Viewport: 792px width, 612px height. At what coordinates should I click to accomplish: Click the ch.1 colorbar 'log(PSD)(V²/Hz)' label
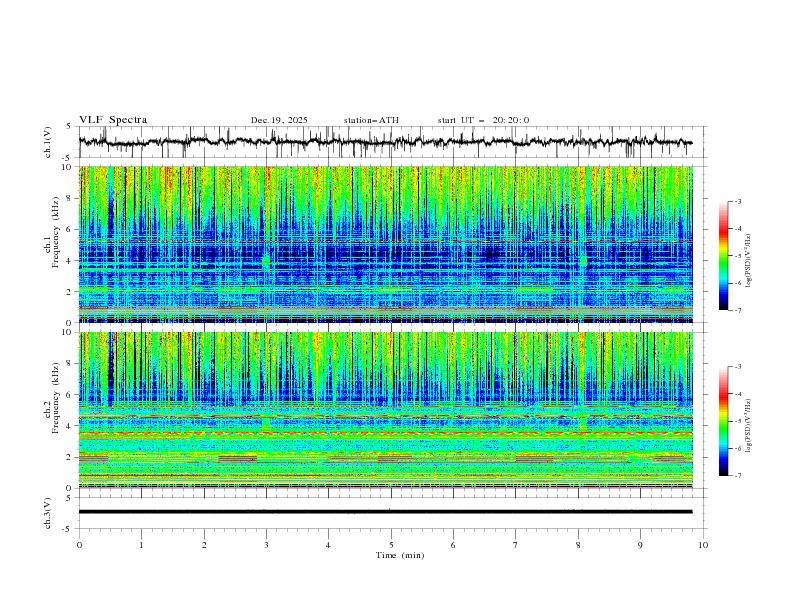tap(749, 261)
